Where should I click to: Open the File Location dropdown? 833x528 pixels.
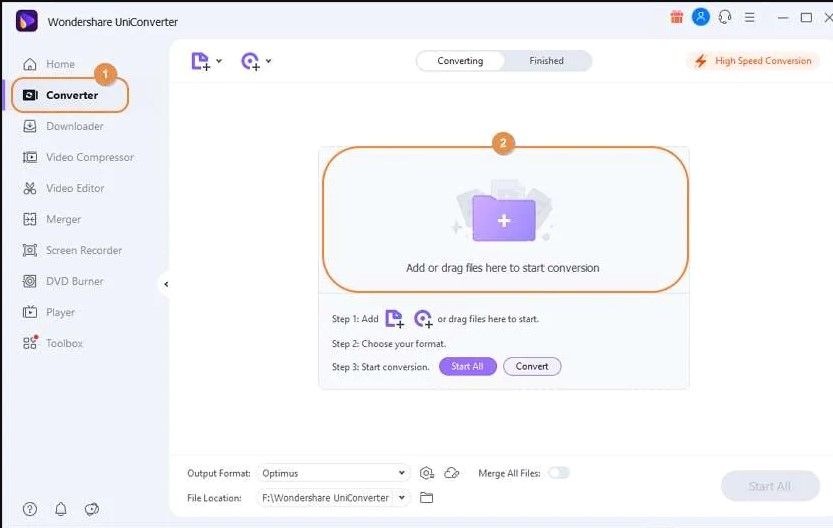[333, 498]
